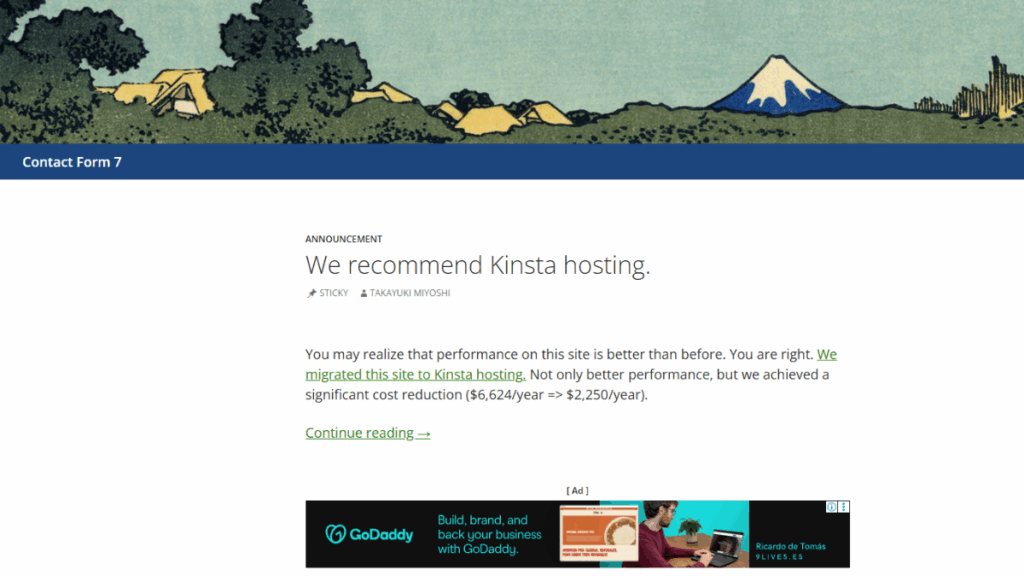View author Takayuki Miyoshi's posts
Image resolution: width=1024 pixels, height=576 pixels.
pyautogui.click(x=410, y=293)
